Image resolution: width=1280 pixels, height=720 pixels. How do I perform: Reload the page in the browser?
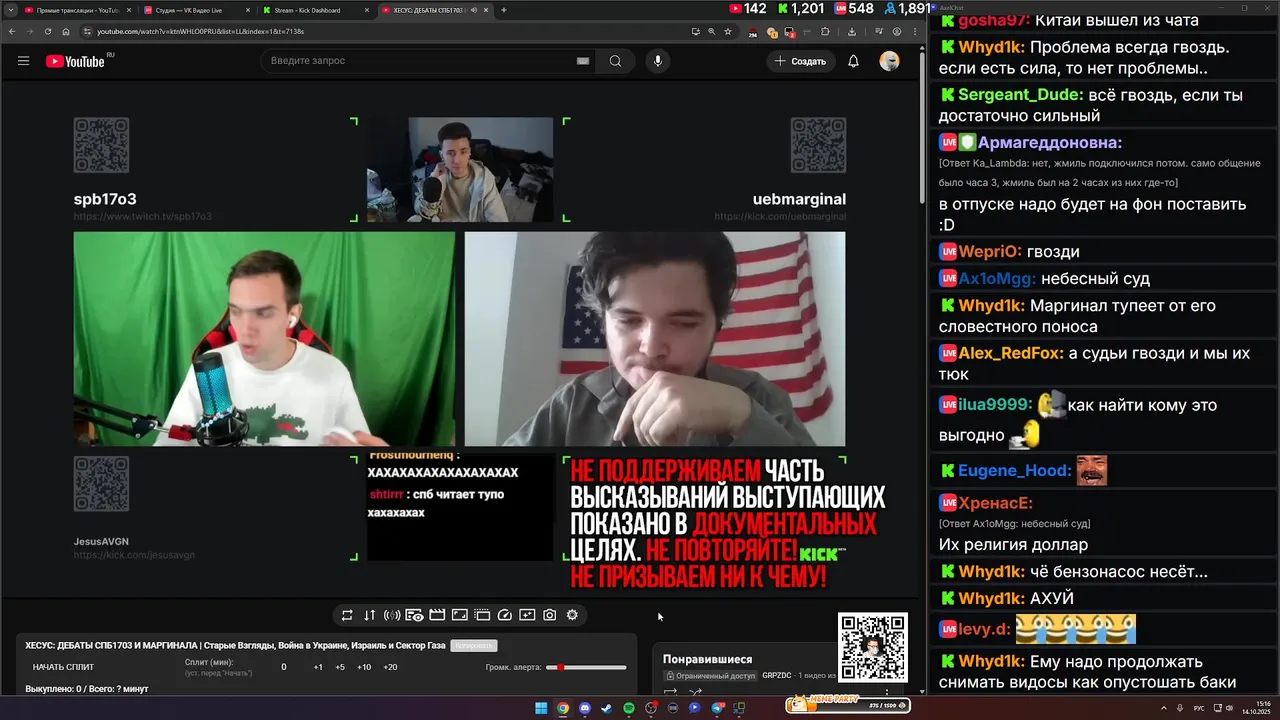coord(48,31)
